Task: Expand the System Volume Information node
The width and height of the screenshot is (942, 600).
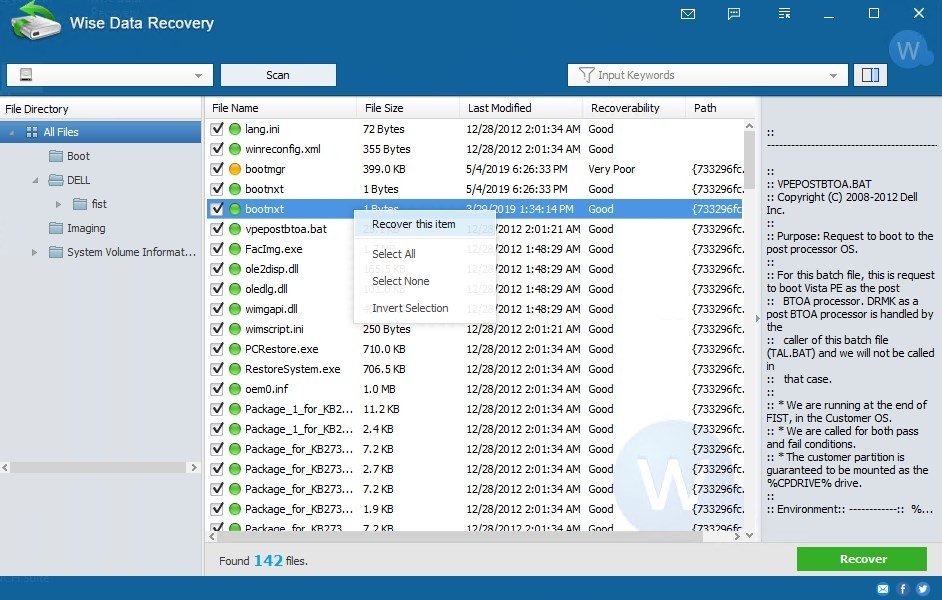Action: point(34,252)
